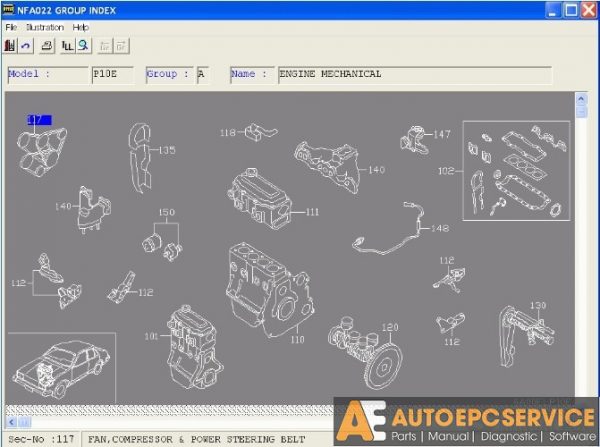Click the Group field showing A
600x447 pixels.
[x=202, y=74]
